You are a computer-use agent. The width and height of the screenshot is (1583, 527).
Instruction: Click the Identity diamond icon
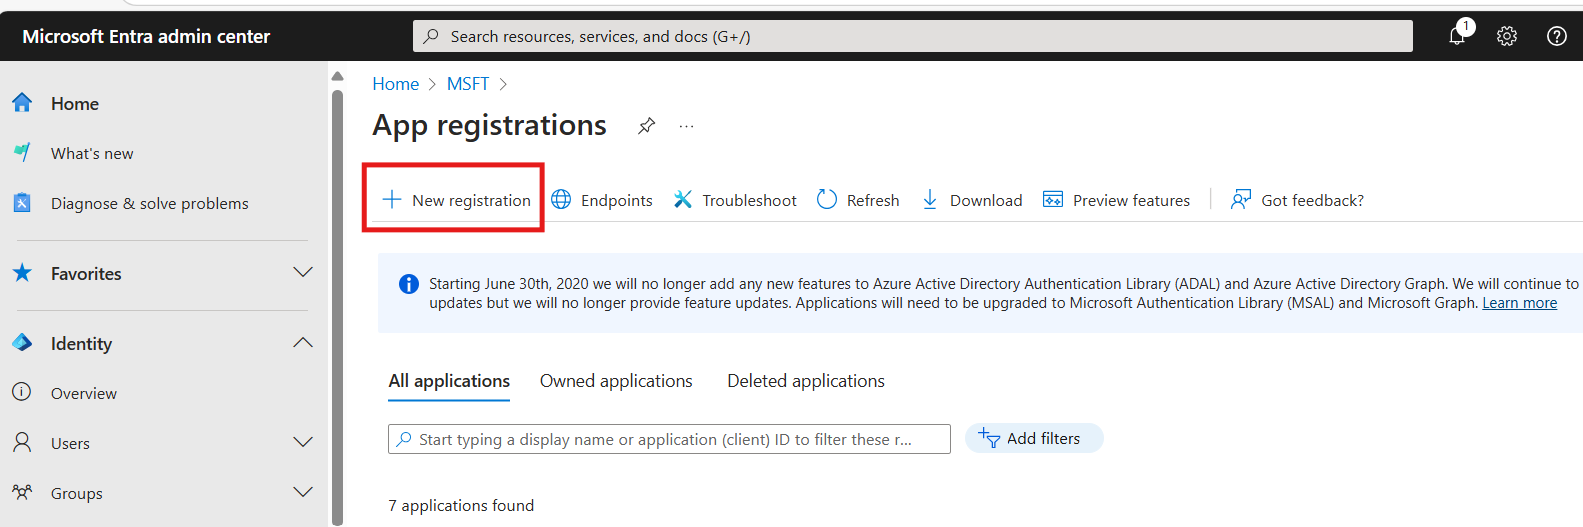pos(22,343)
